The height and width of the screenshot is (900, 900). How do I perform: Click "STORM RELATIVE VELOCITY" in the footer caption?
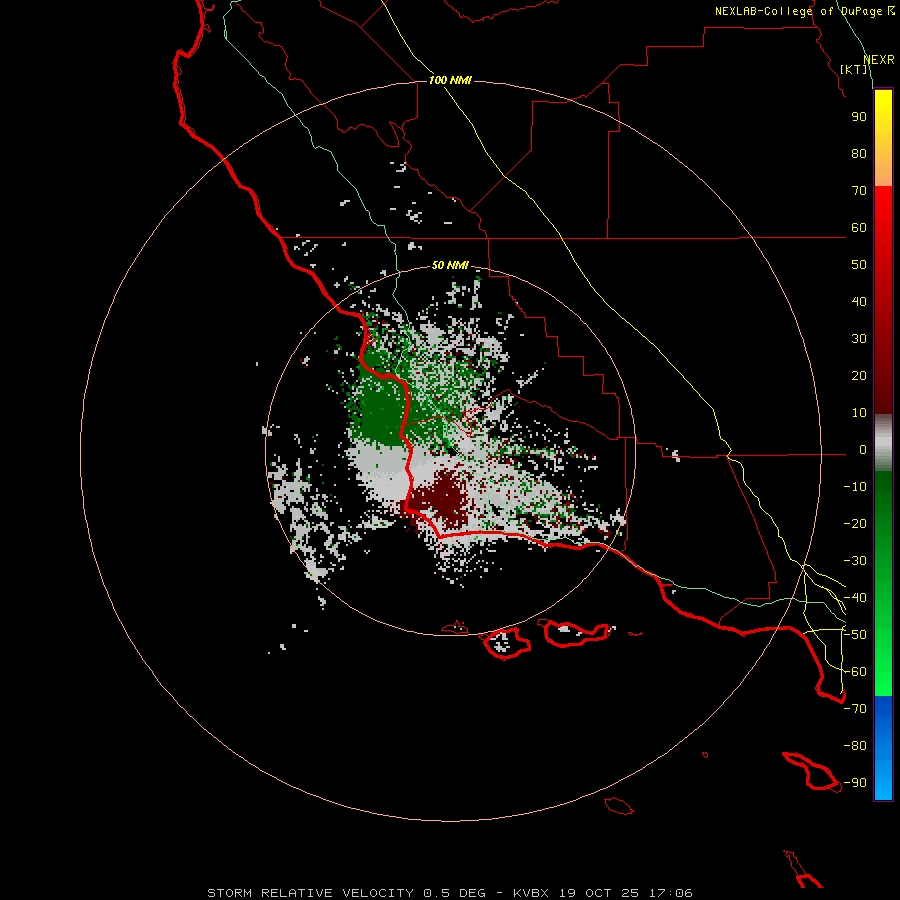click(310, 893)
